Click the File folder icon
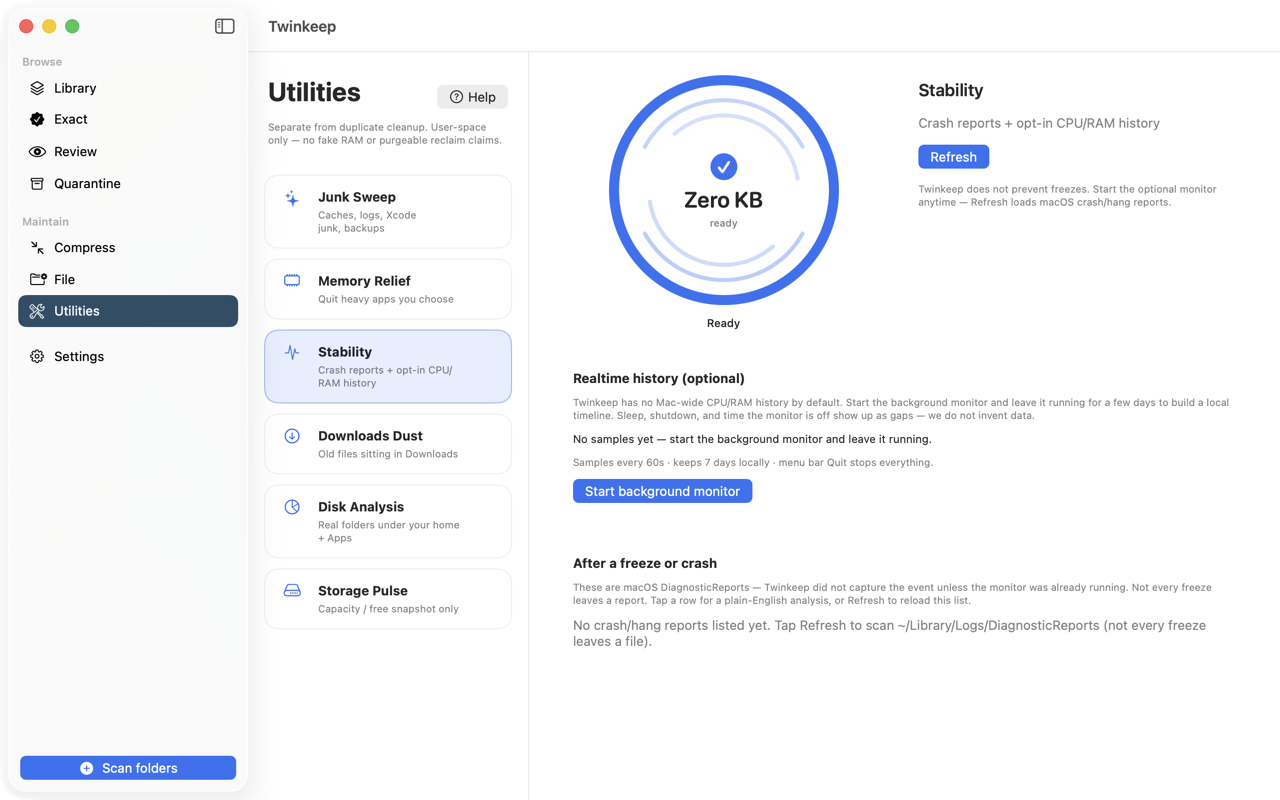Screen dimensions: 1280x800 [x=37, y=280]
